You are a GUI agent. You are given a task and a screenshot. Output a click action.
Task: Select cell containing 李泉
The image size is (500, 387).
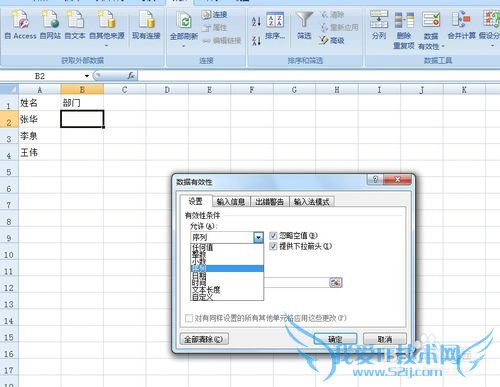(x=40, y=136)
